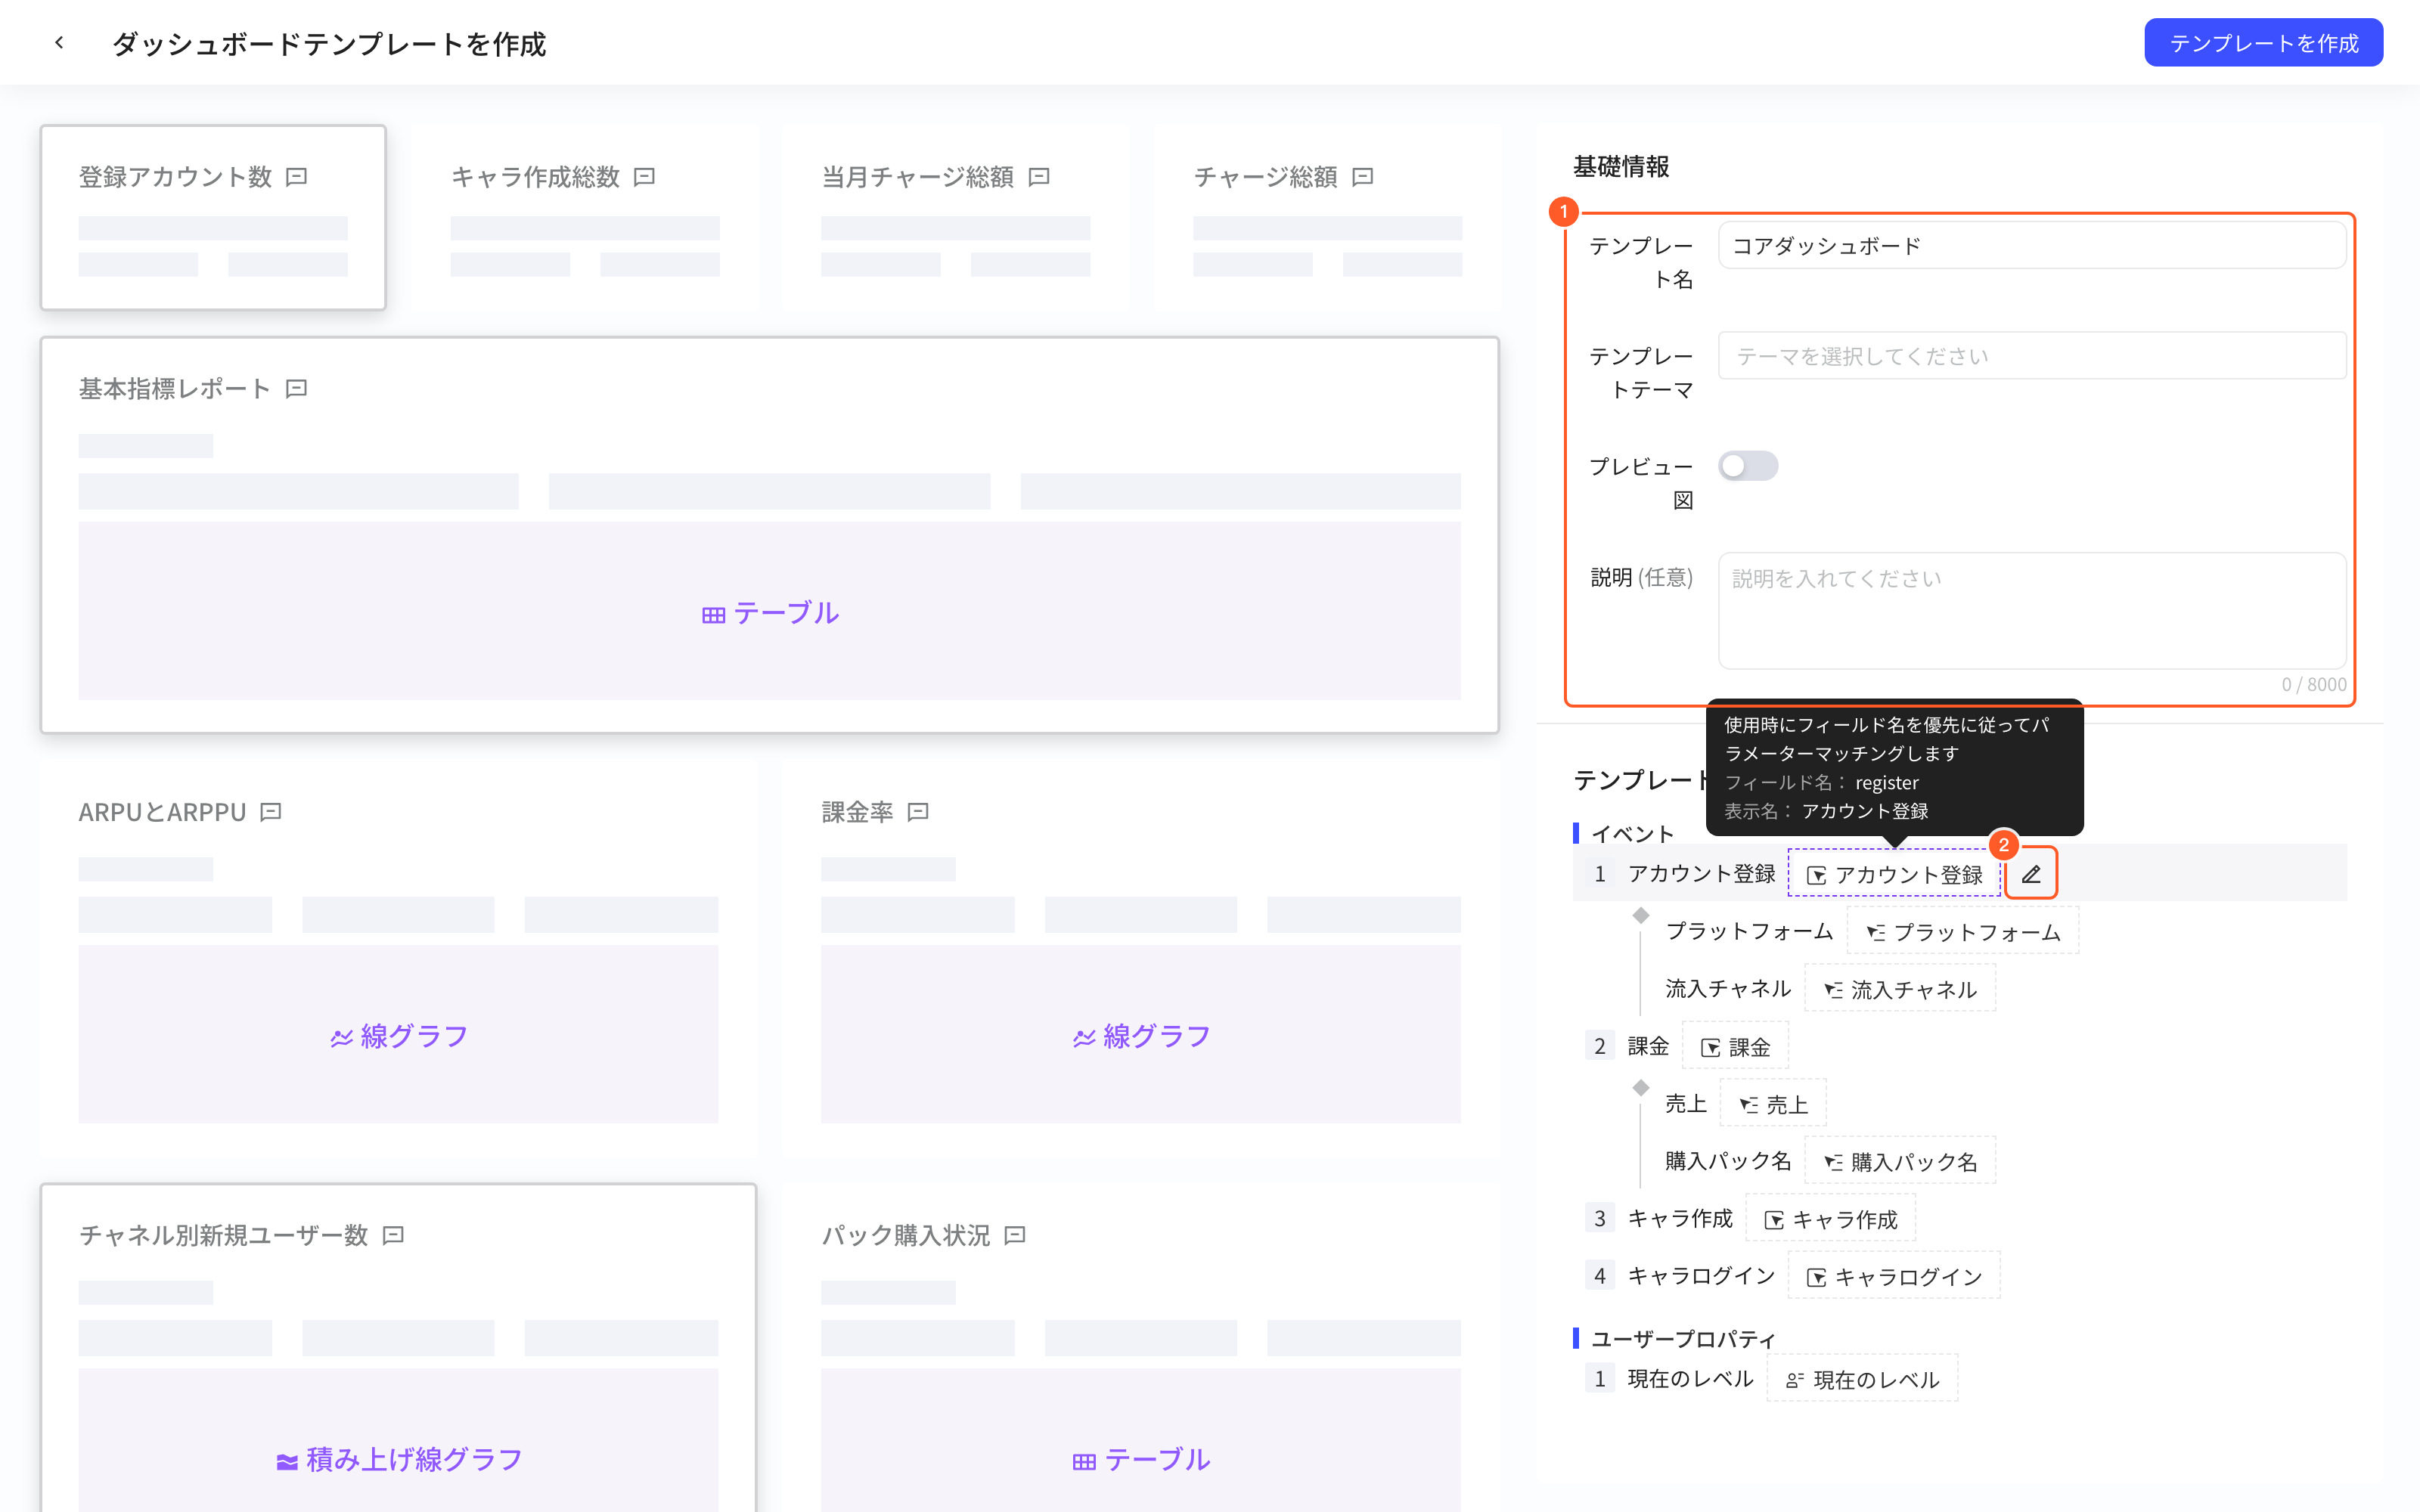This screenshot has width=2420, height=1512.
Task: Open note icon next to 当月チャージ総額
Action: [x=1039, y=177]
